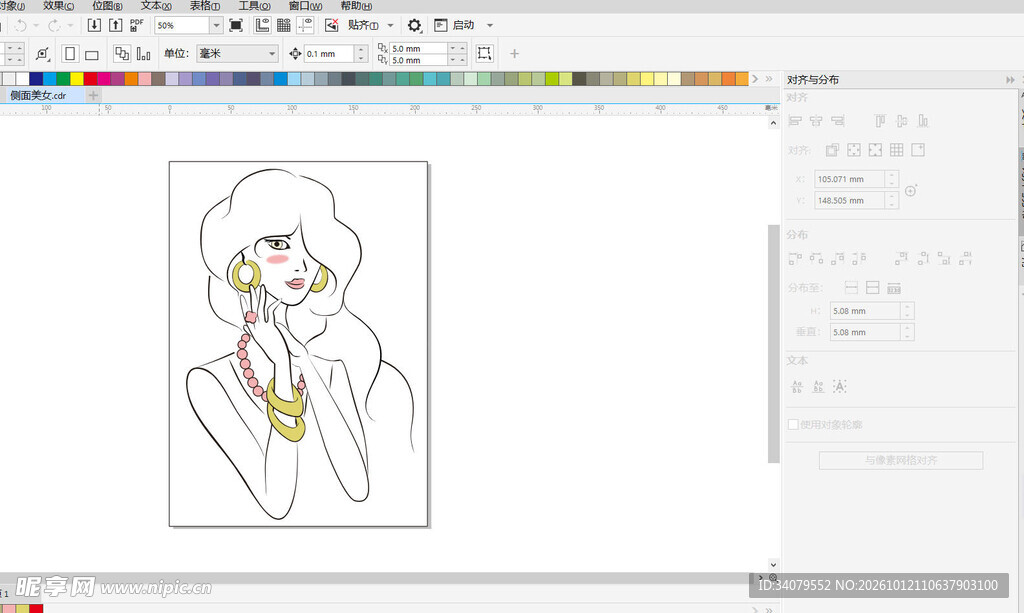Toggle the snap-off icon beside 贴齐
Screen dimensions: 1024x613
click(332, 25)
